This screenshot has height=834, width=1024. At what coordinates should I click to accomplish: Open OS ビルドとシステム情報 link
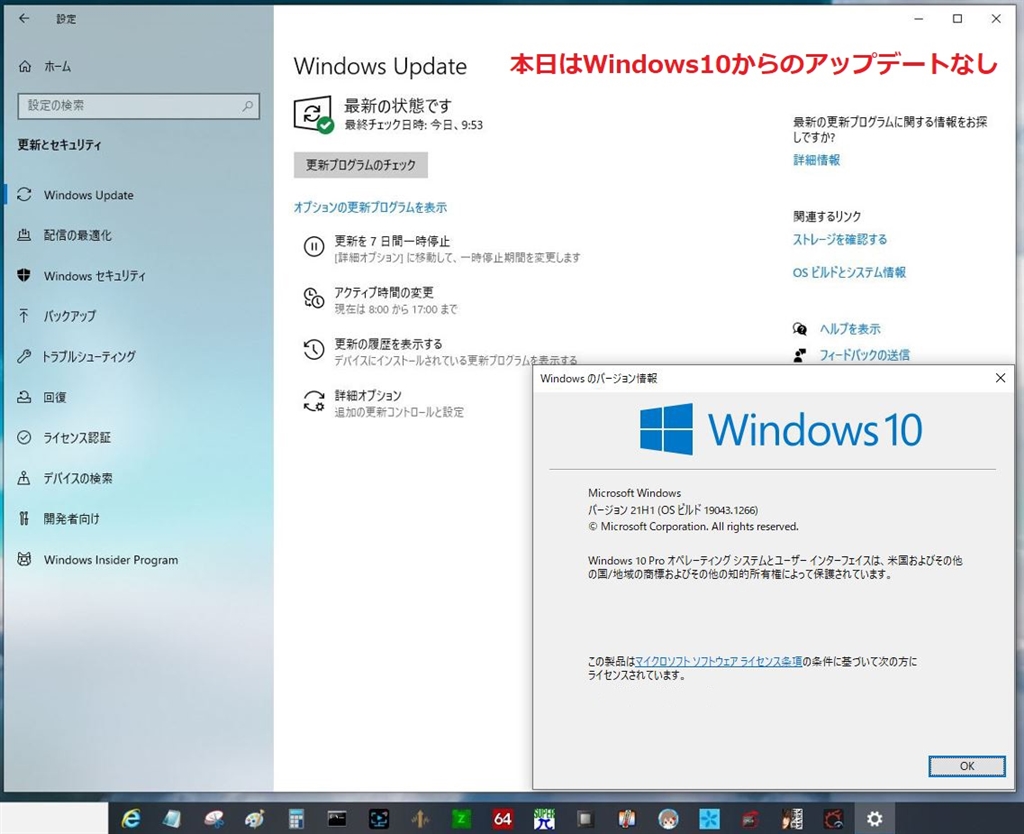(x=849, y=272)
